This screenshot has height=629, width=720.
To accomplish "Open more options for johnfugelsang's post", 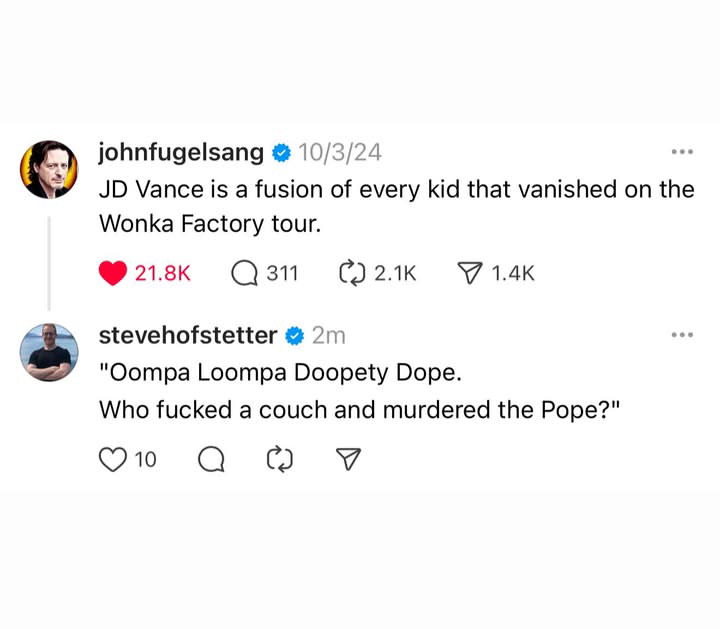I will [682, 152].
